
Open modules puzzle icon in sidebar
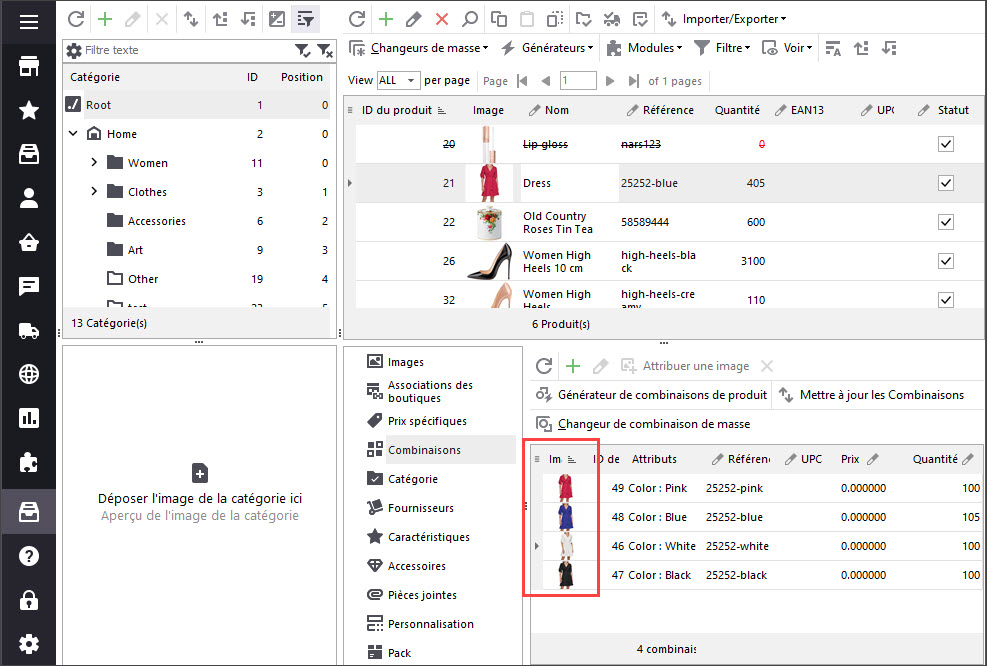point(28,463)
